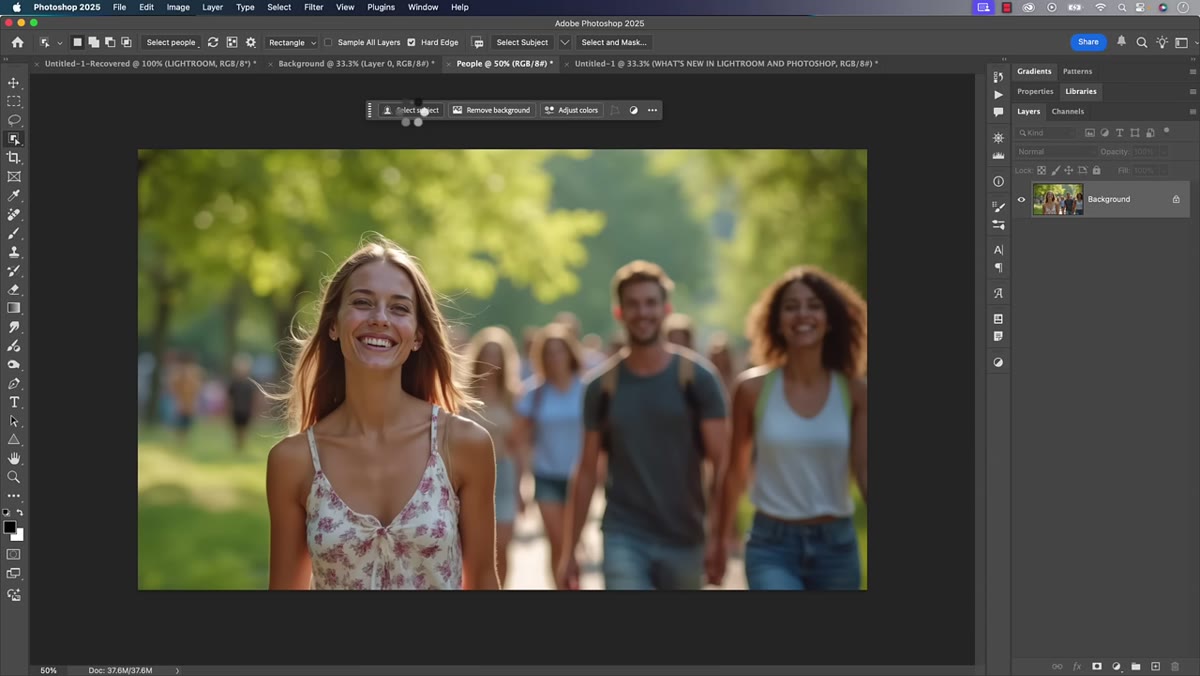Select the Move tool

pos(14,83)
